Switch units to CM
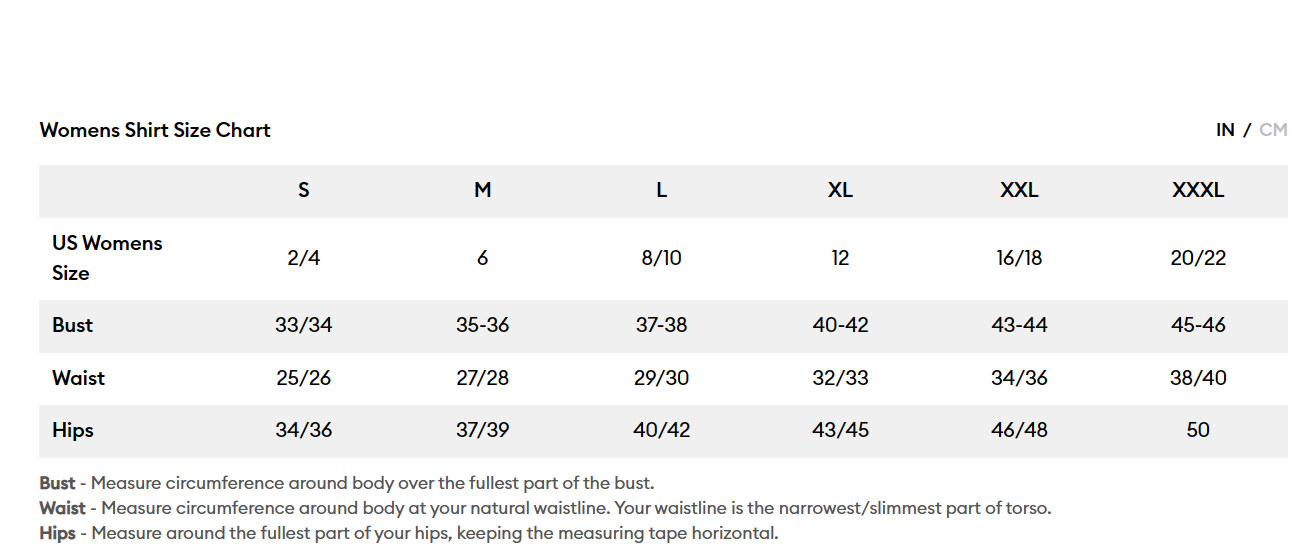Viewport: 1300px width, 545px height. point(1273,130)
